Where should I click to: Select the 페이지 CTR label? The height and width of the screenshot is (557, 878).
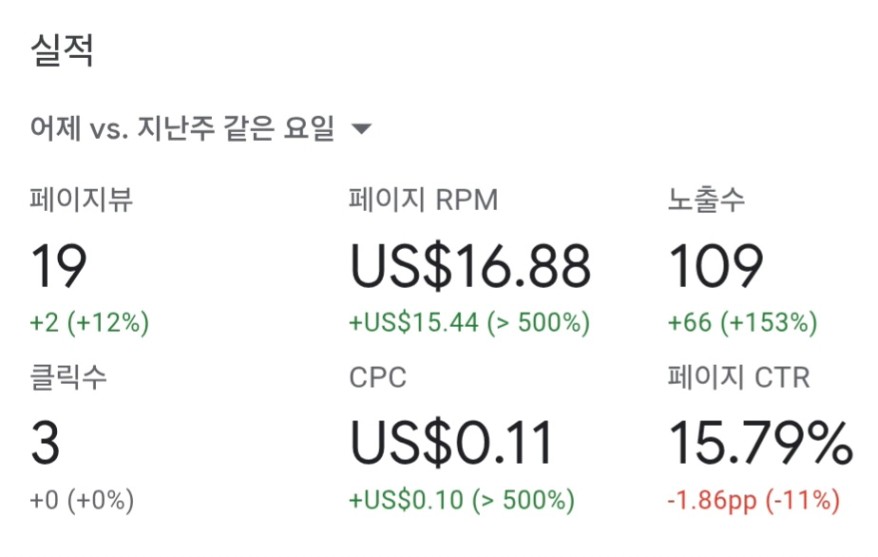coord(739,377)
